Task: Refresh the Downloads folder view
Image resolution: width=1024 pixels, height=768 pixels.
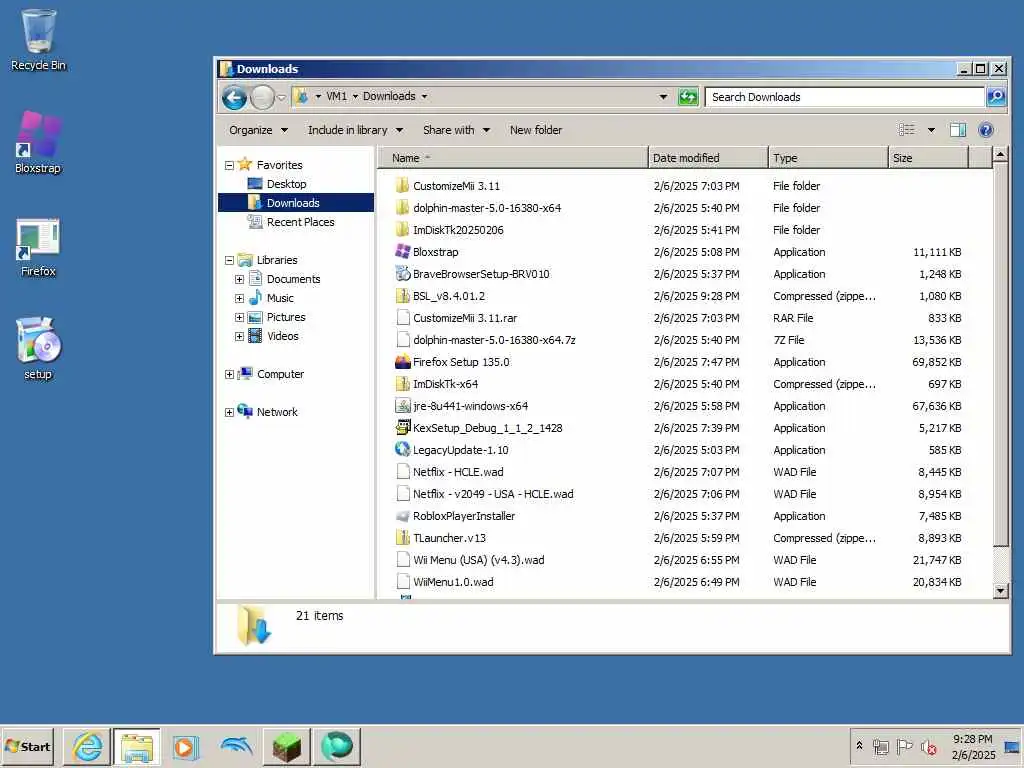Action: coord(688,97)
